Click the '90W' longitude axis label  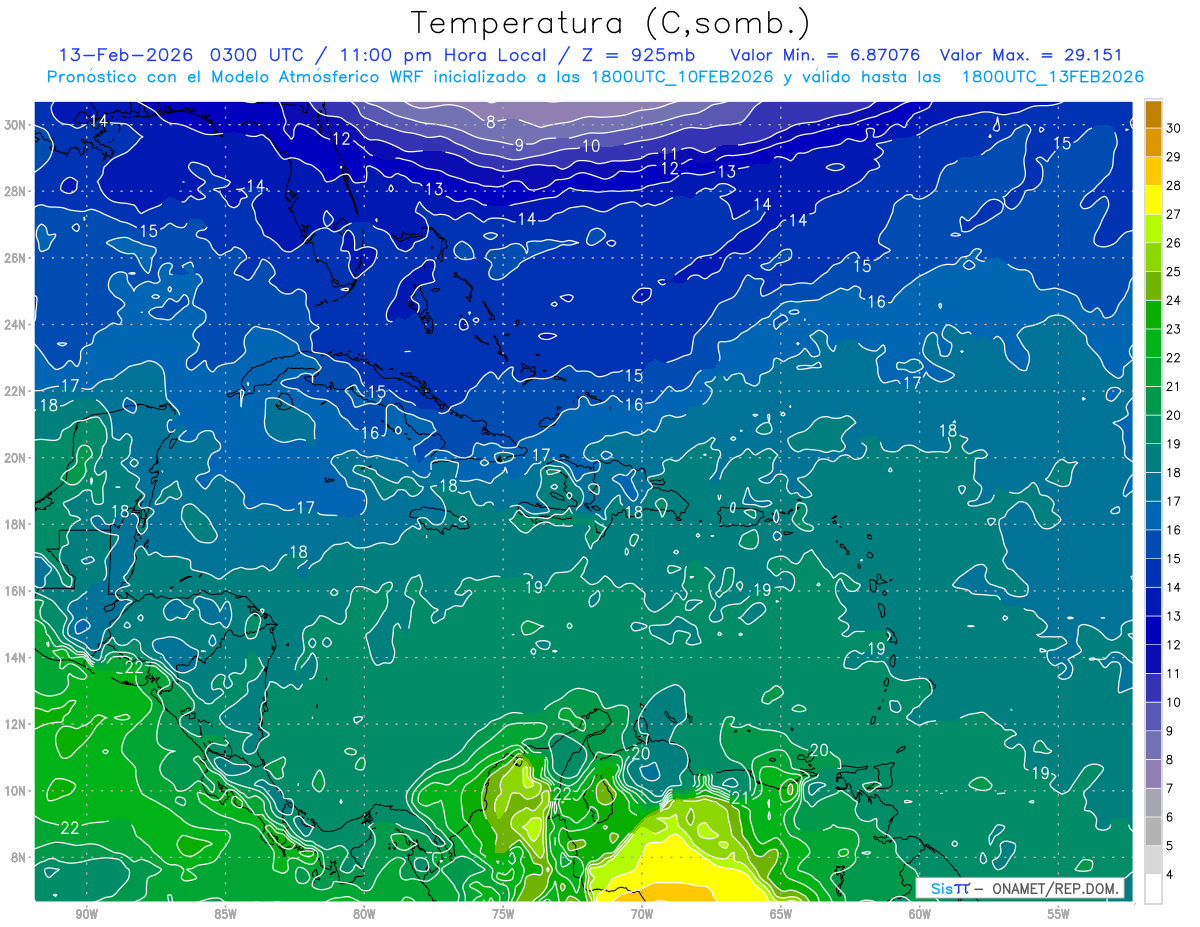point(87,915)
